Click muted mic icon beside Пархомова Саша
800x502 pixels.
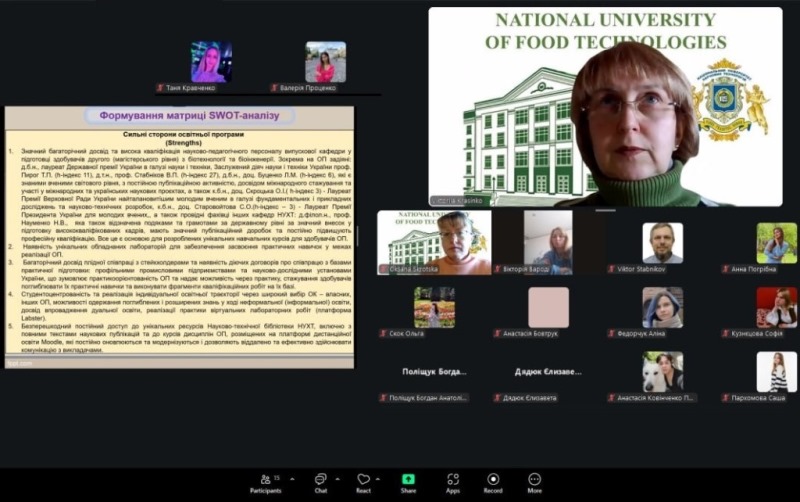point(726,397)
